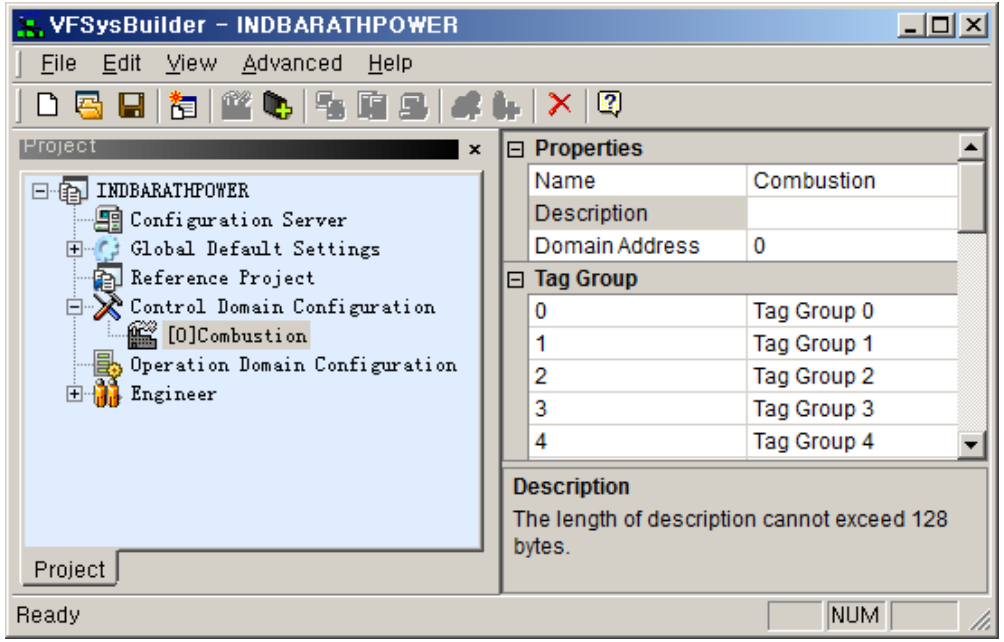Click the Tag Group 1 value cell

[852, 344]
